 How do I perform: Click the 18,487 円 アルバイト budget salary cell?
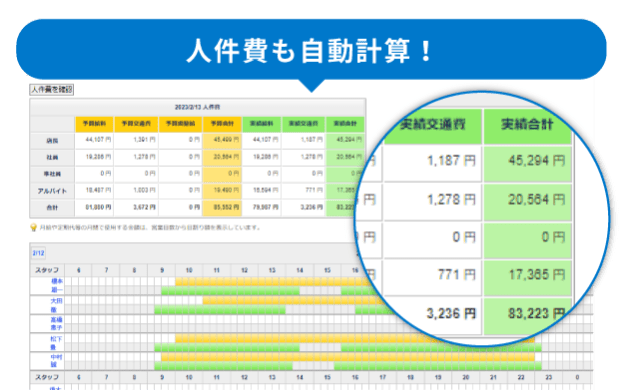point(94,190)
